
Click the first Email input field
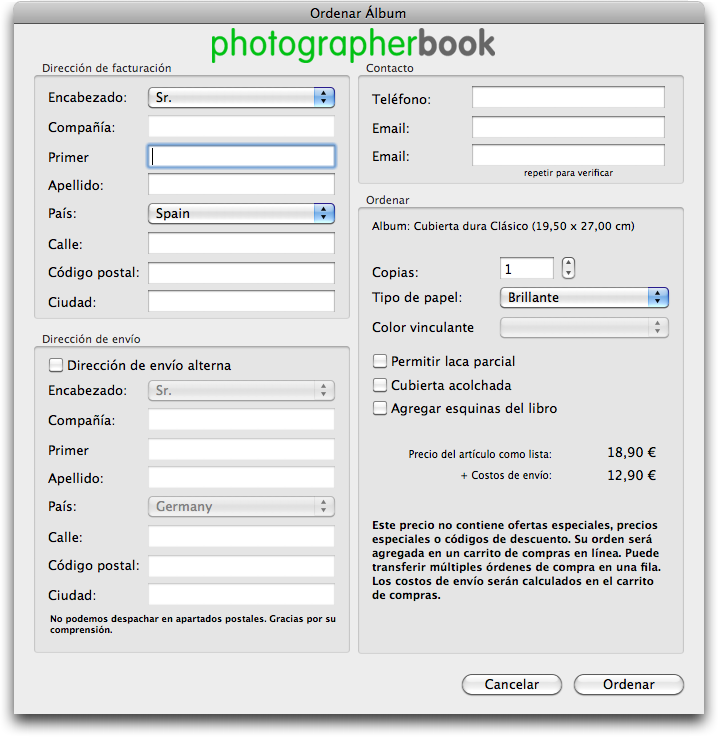(568, 127)
